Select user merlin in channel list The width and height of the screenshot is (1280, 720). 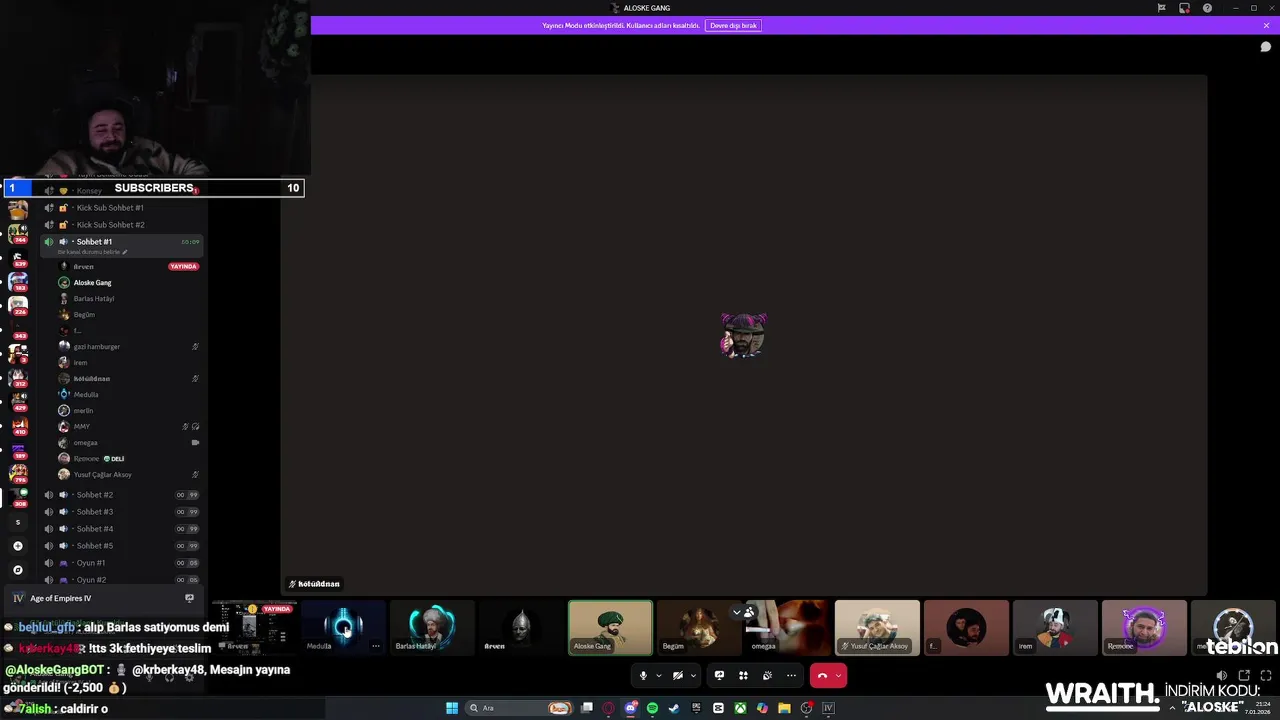click(128, 411)
